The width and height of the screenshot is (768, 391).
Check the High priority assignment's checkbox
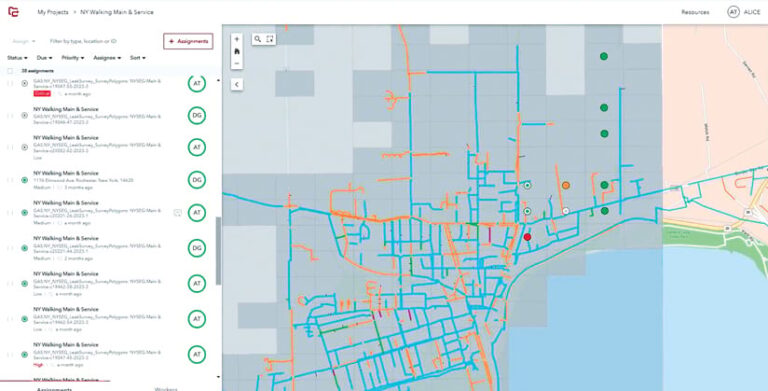point(10,355)
